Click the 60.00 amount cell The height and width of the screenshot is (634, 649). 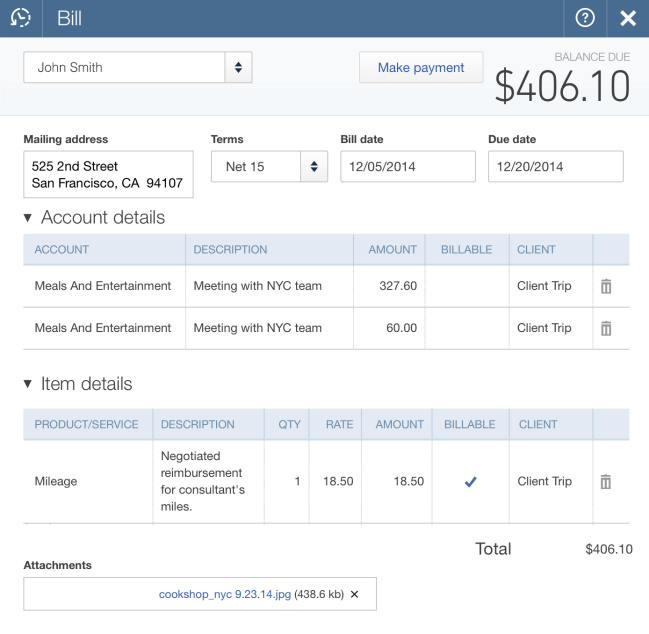pos(389,328)
